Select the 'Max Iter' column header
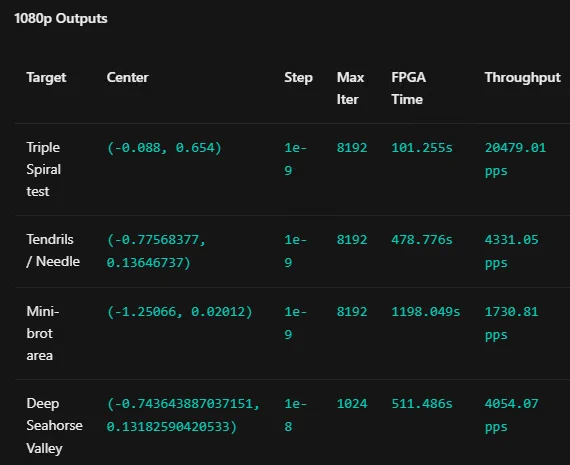This screenshot has width=570, height=465. click(350, 88)
